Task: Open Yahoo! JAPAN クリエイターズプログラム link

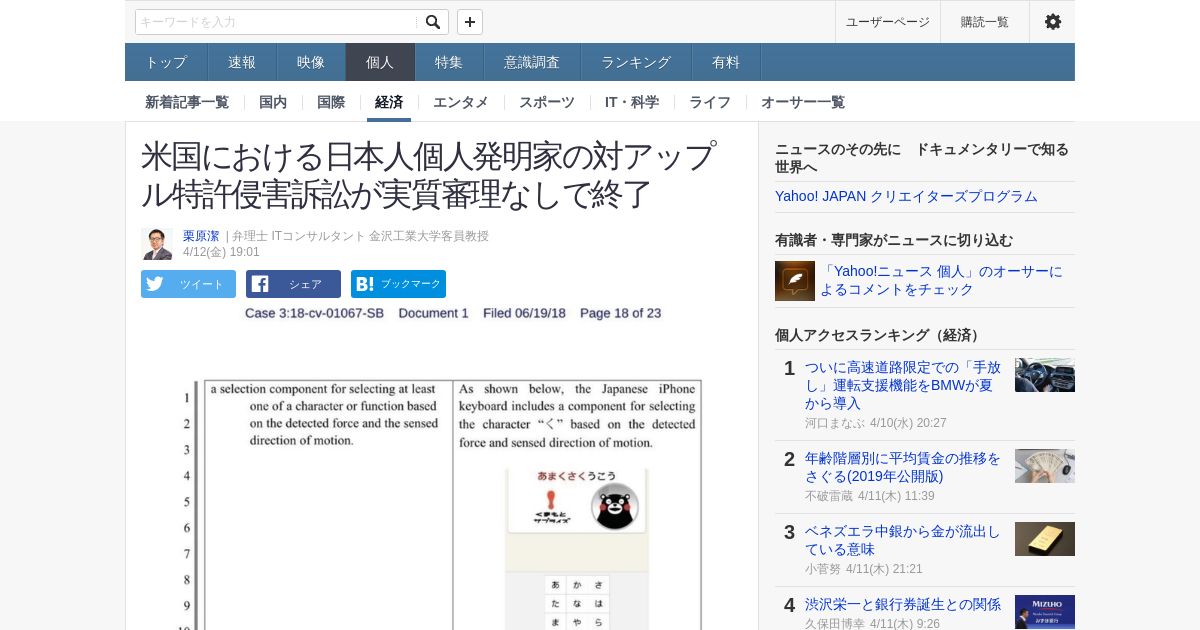Action: (906, 196)
